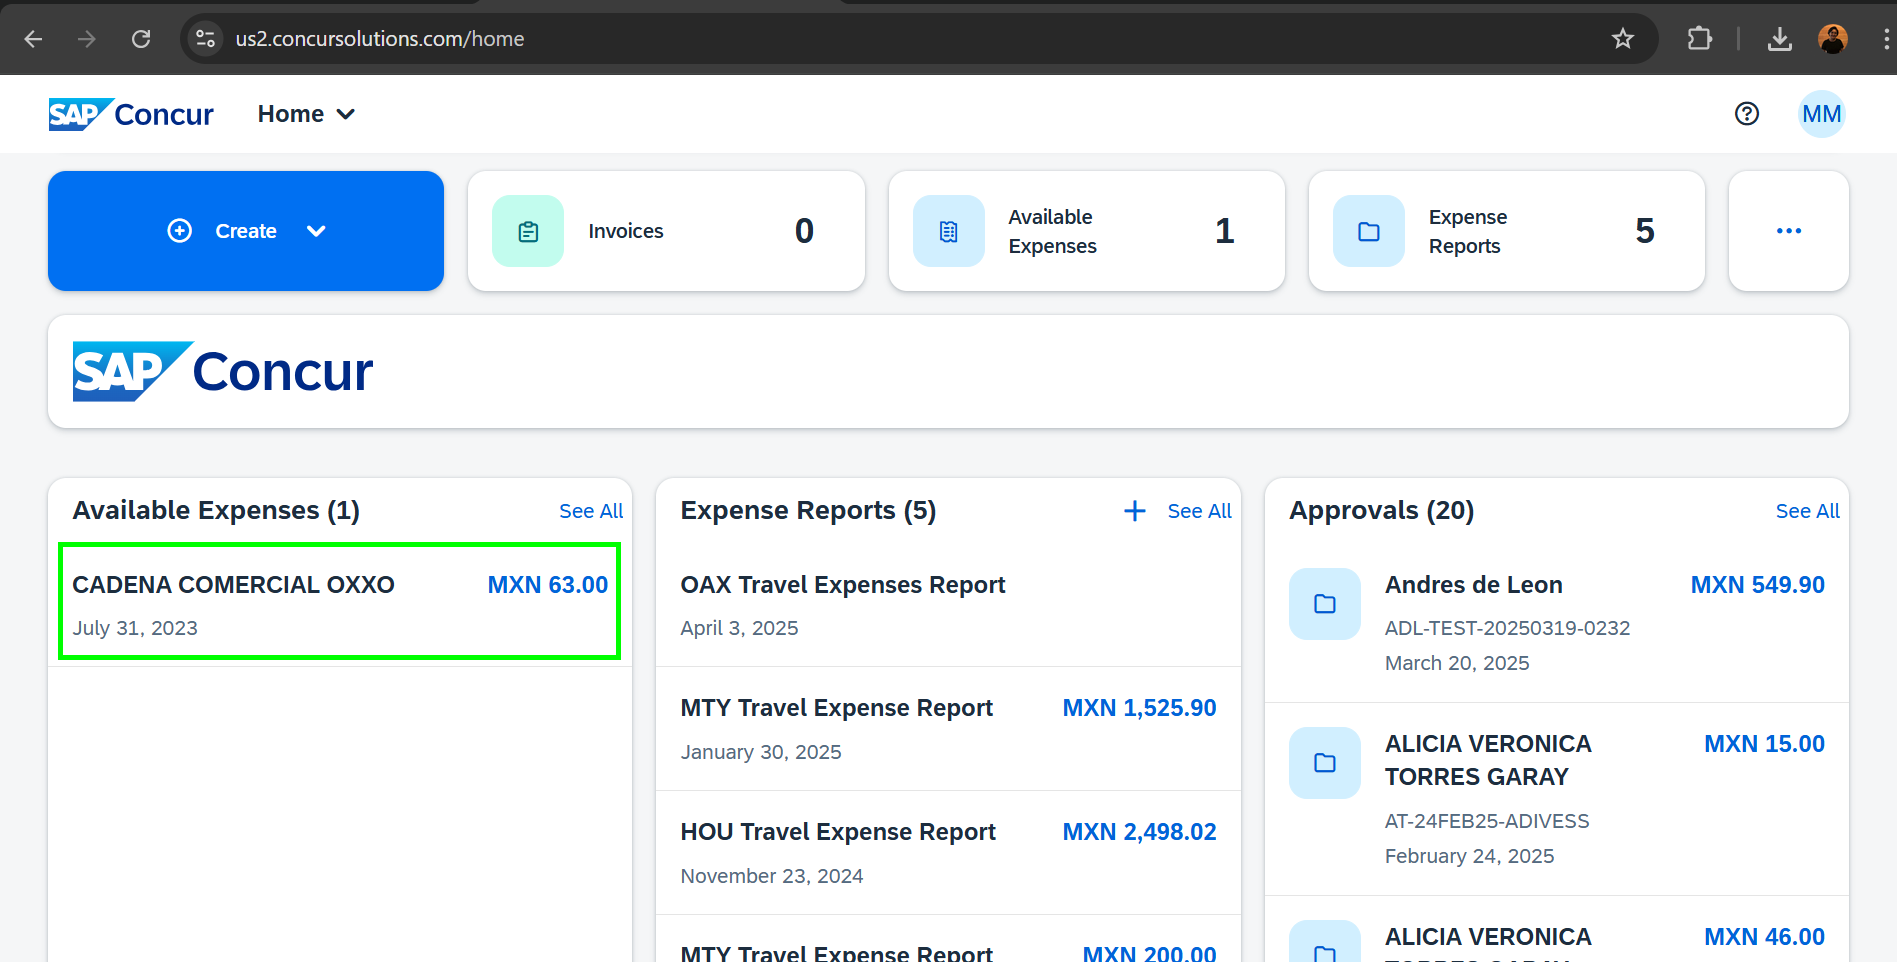Click the large SAP Concur banner logo
The width and height of the screenshot is (1897, 962).
223,372
